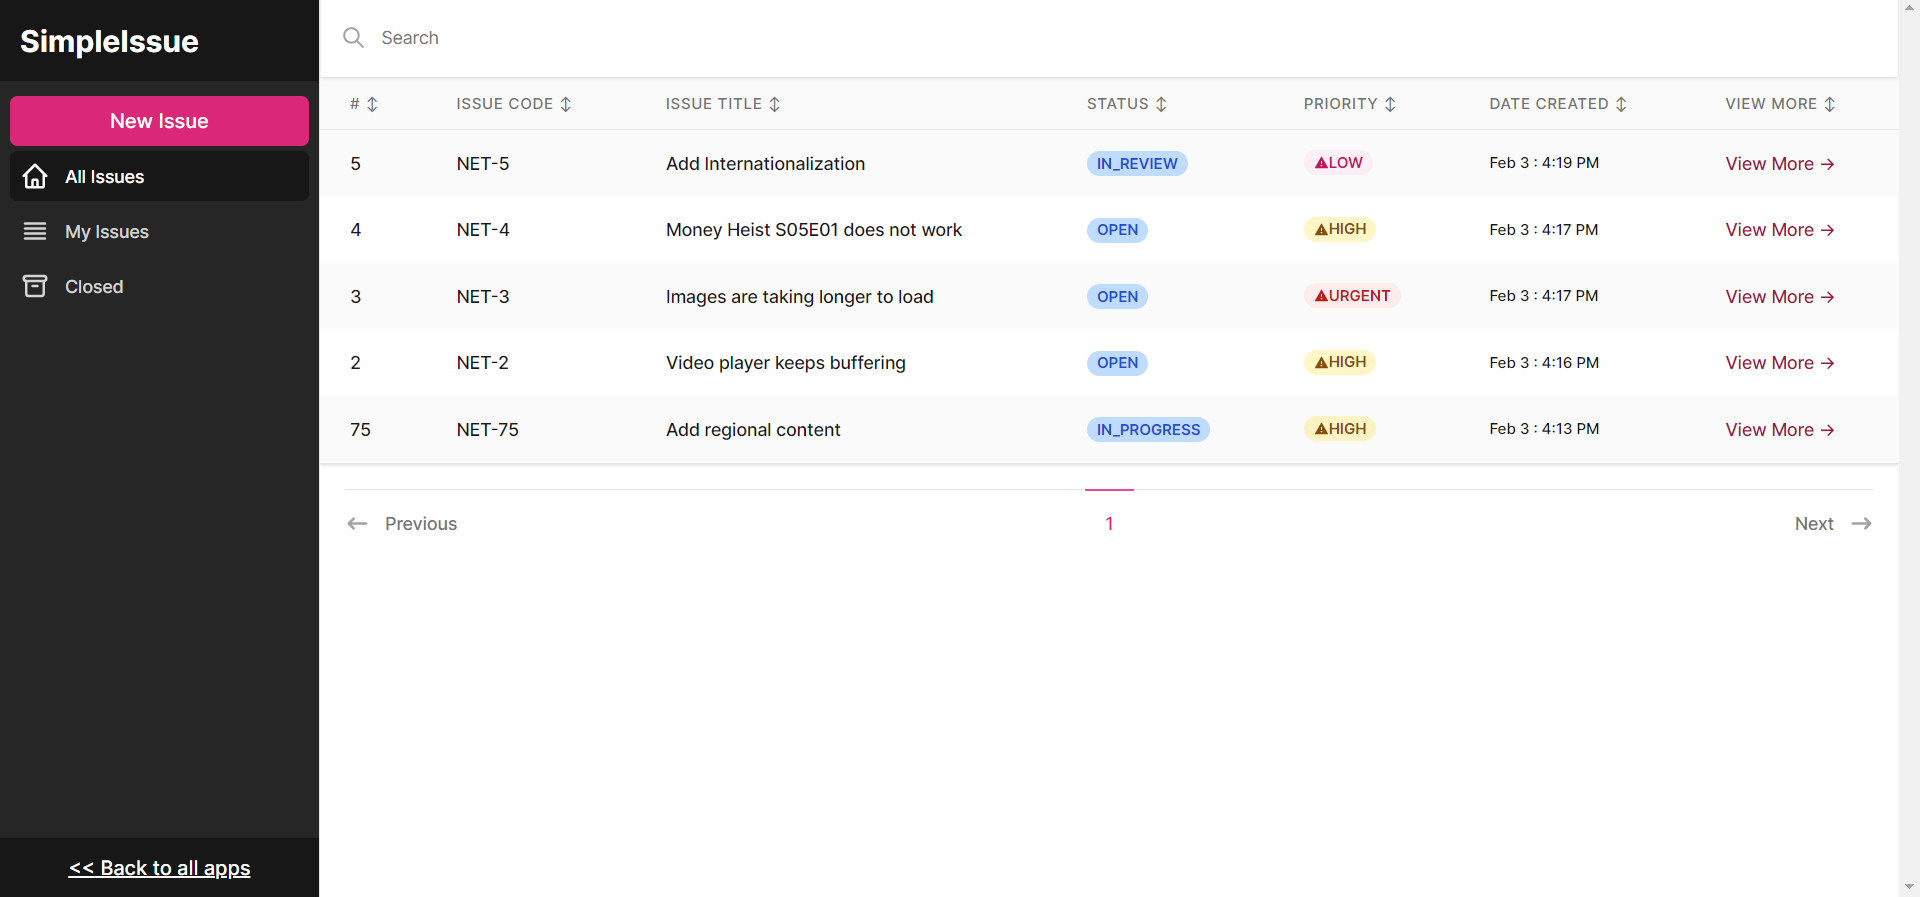Click the 'Feb 3 : 4:13 PM' date
This screenshot has height=897, width=1920.
(x=1544, y=429)
